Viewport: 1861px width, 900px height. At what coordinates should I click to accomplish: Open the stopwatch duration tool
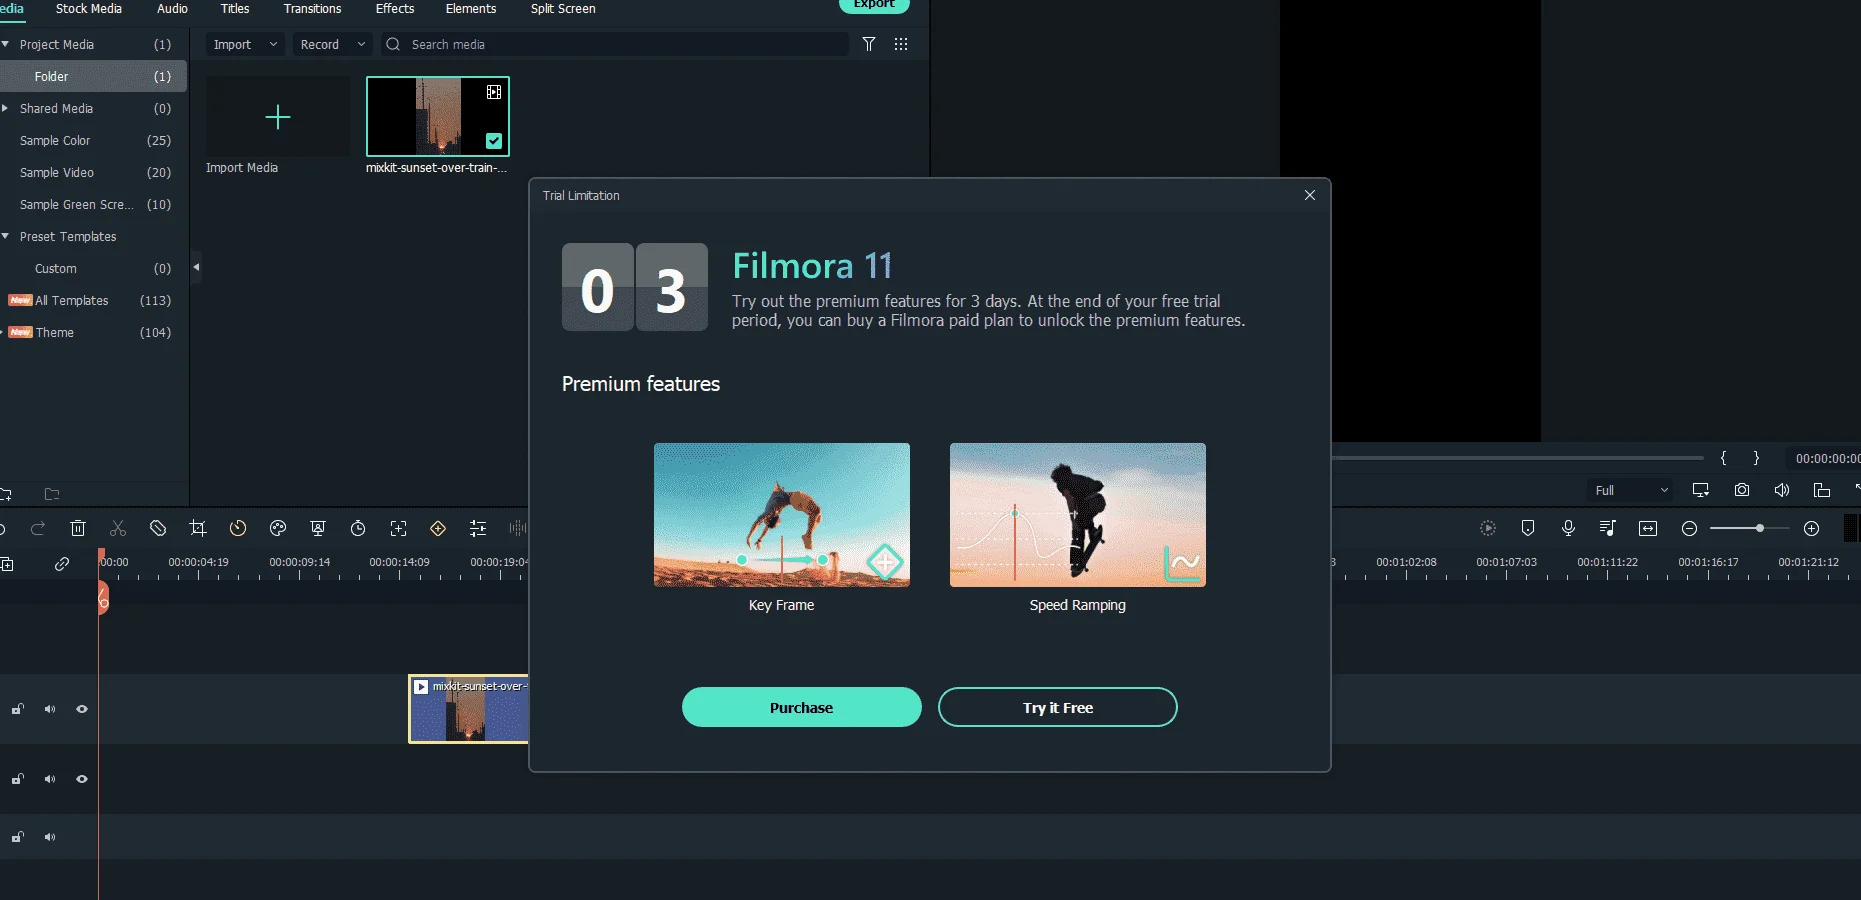click(x=358, y=528)
